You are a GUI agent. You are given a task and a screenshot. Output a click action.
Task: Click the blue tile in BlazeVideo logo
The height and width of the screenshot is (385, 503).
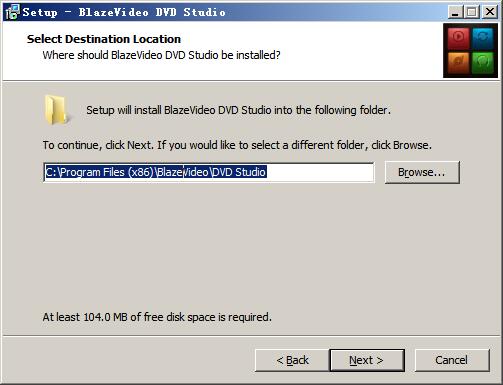point(482,37)
